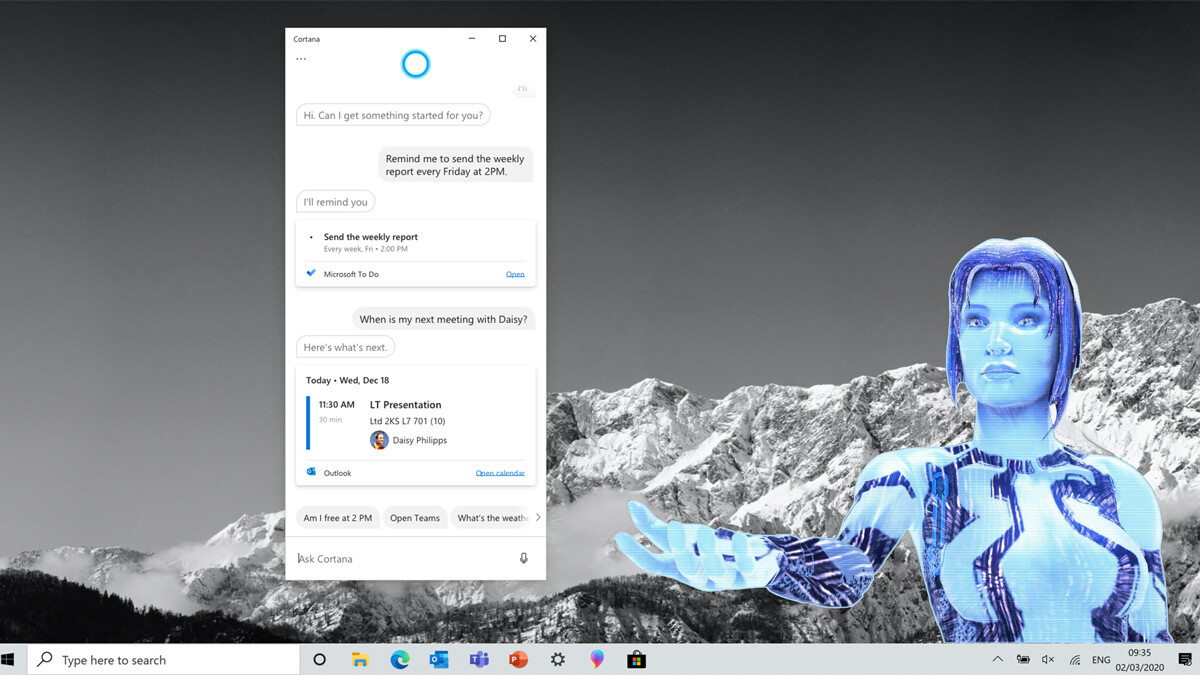The height and width of the screenshot is (675, 1200).
Task: Click the Cortana circle logo
Action: pos(415,64)
